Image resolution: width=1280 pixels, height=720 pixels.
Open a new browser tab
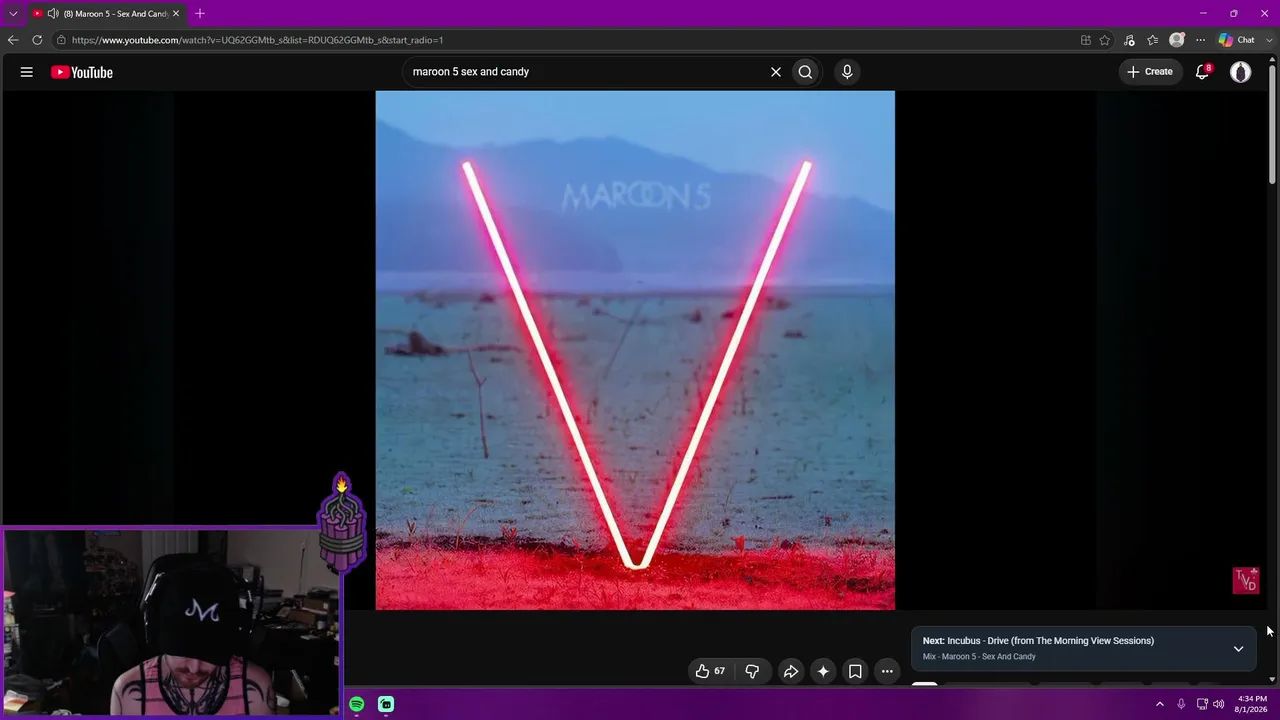pos(200,14)
